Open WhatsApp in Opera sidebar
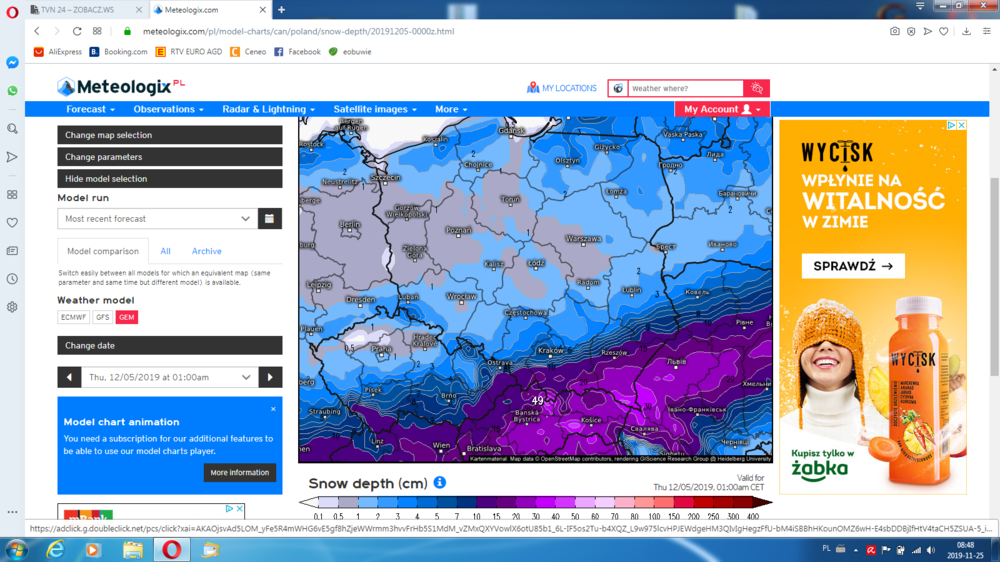Viewport: 1000px width, 562px height. point(12,91)
